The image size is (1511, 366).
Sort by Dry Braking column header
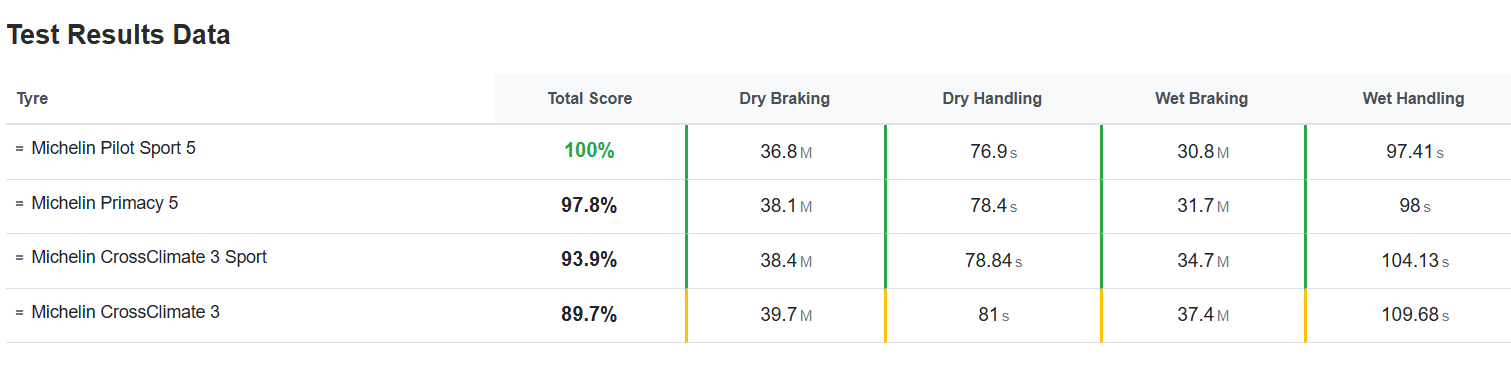click(785, 99)
